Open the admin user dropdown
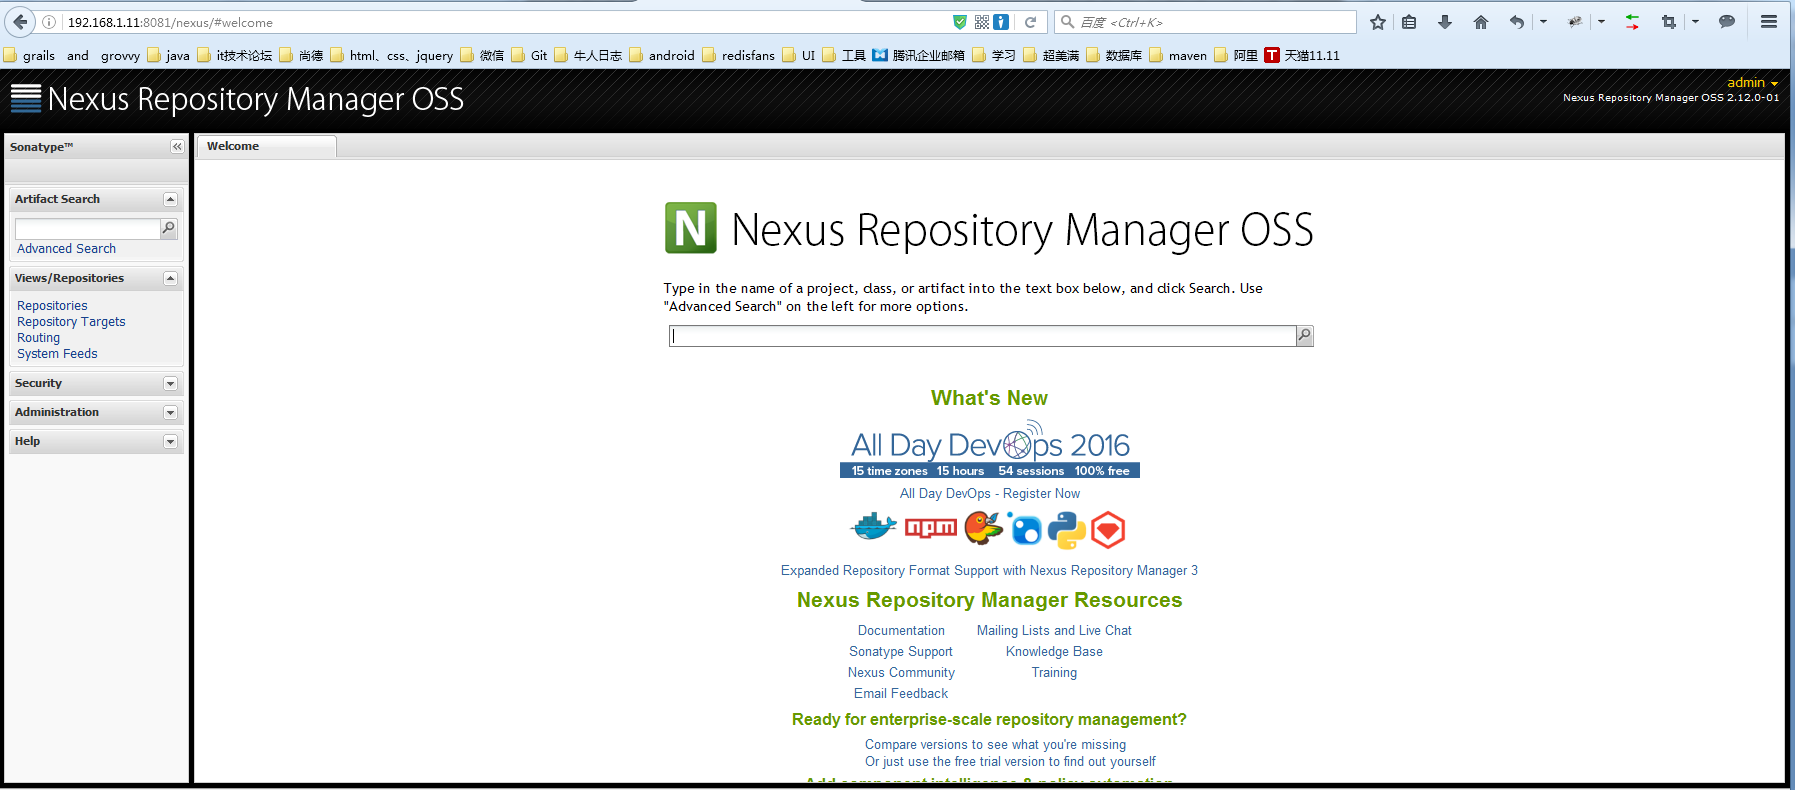This screenshot has width=1795, height=790. (1752, 83)
